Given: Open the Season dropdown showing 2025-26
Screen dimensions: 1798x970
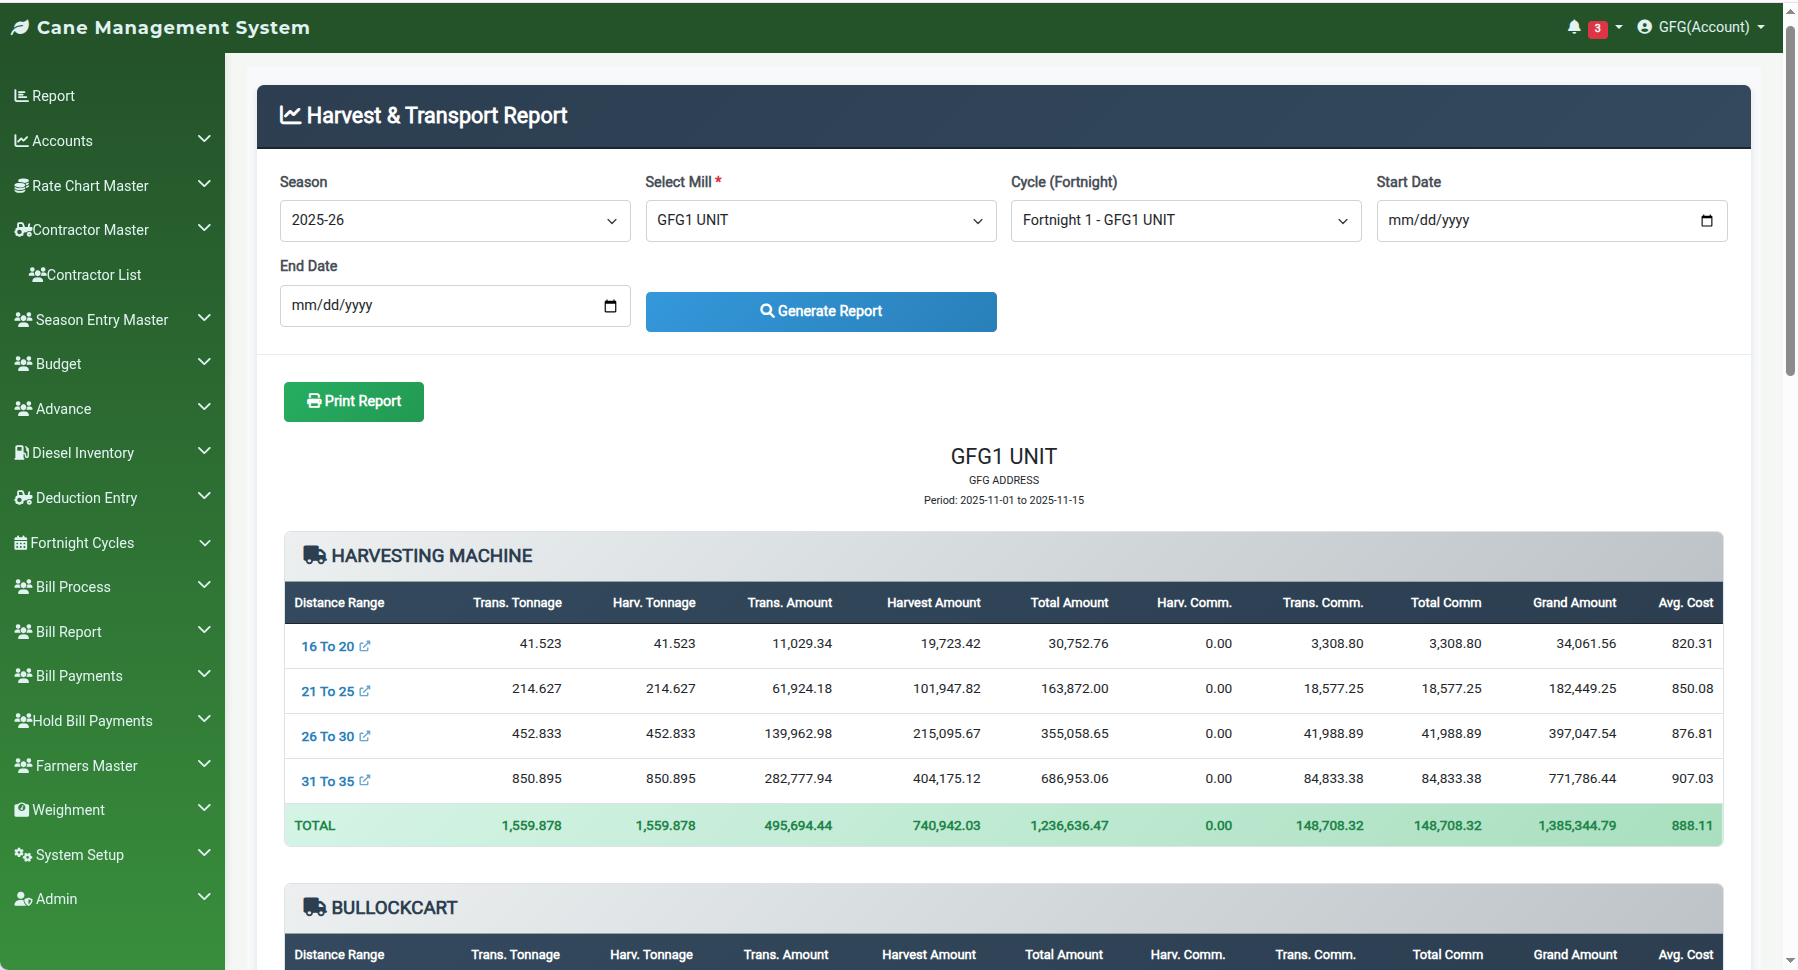Looking at the screenshot, I should [x=455, y=221].
